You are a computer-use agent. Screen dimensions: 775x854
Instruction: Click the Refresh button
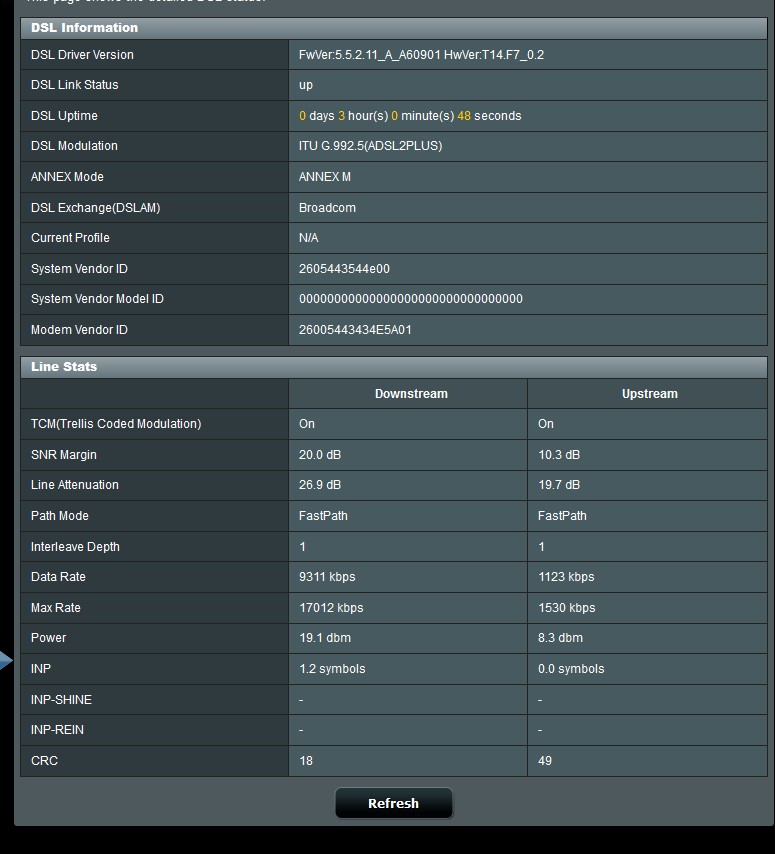pos(393,803)
